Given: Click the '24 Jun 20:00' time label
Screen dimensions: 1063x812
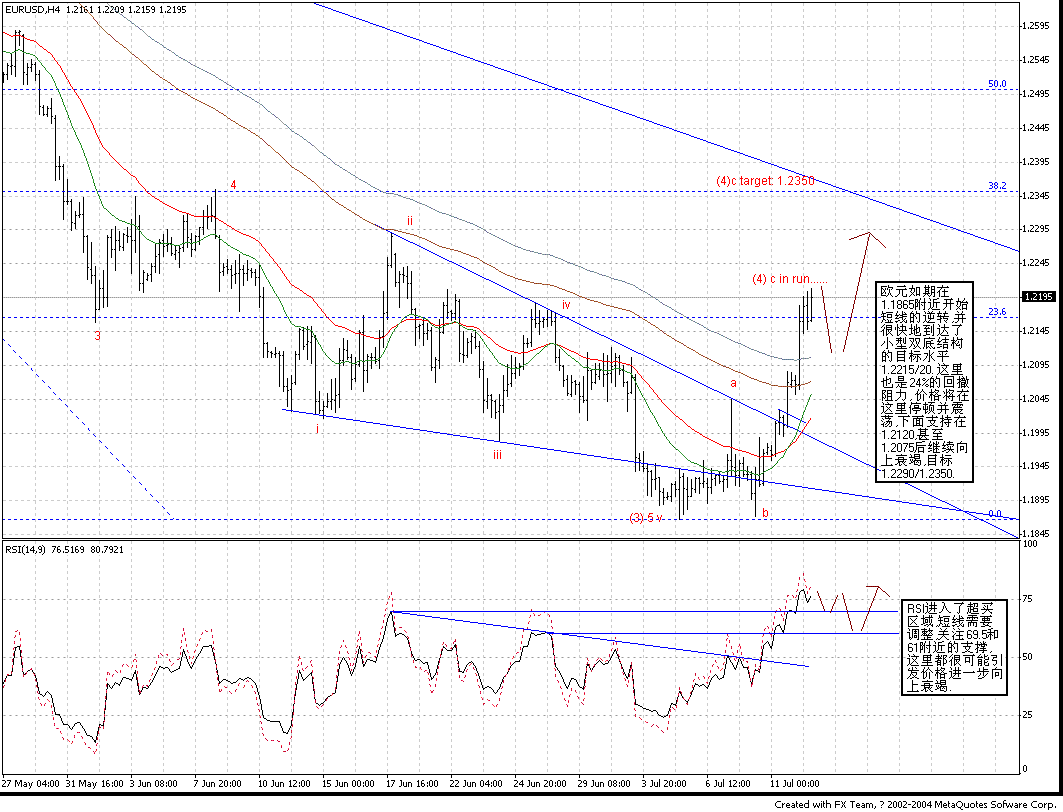Looking at the screenshot, I should coord(541,784).
